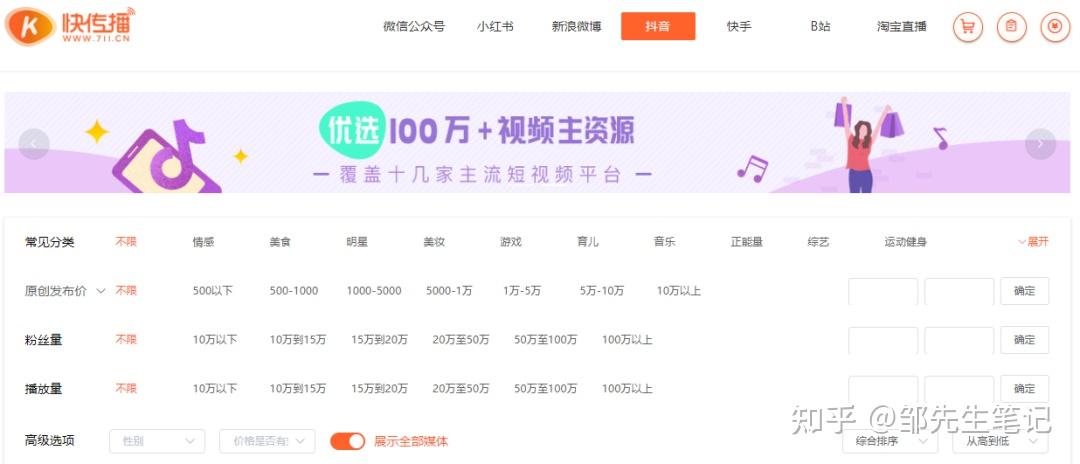Viewport: 1080px width, 464px height.
Task: Switch to B站 tab
Action: pyautogui.click(x=820, y=27)
